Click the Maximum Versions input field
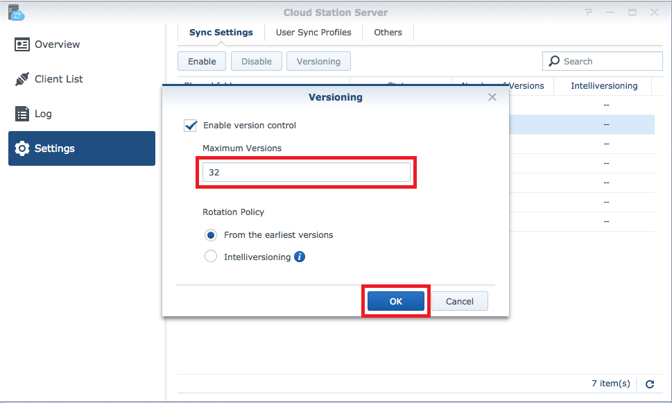The width and height of the screenshot is (672, 403). [306, 172]
